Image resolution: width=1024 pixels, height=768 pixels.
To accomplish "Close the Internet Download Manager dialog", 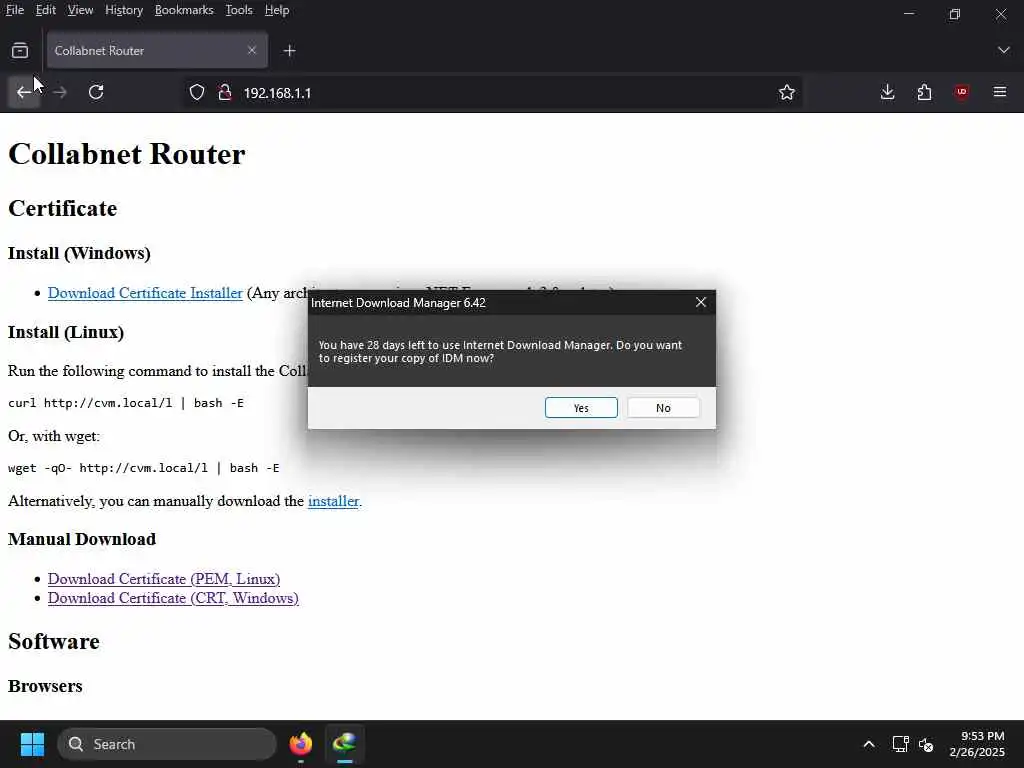I will 701,302.
